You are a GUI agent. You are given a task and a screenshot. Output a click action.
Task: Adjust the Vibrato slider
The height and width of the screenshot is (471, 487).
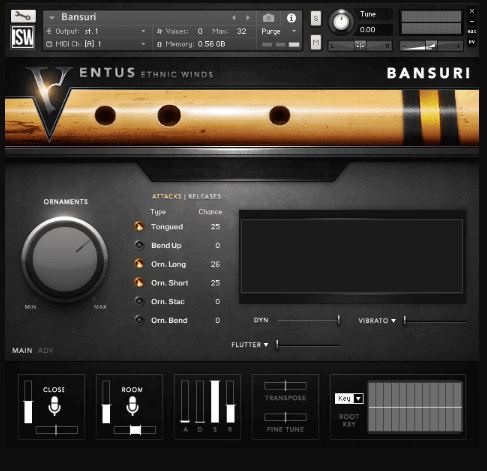click(435, 321)
